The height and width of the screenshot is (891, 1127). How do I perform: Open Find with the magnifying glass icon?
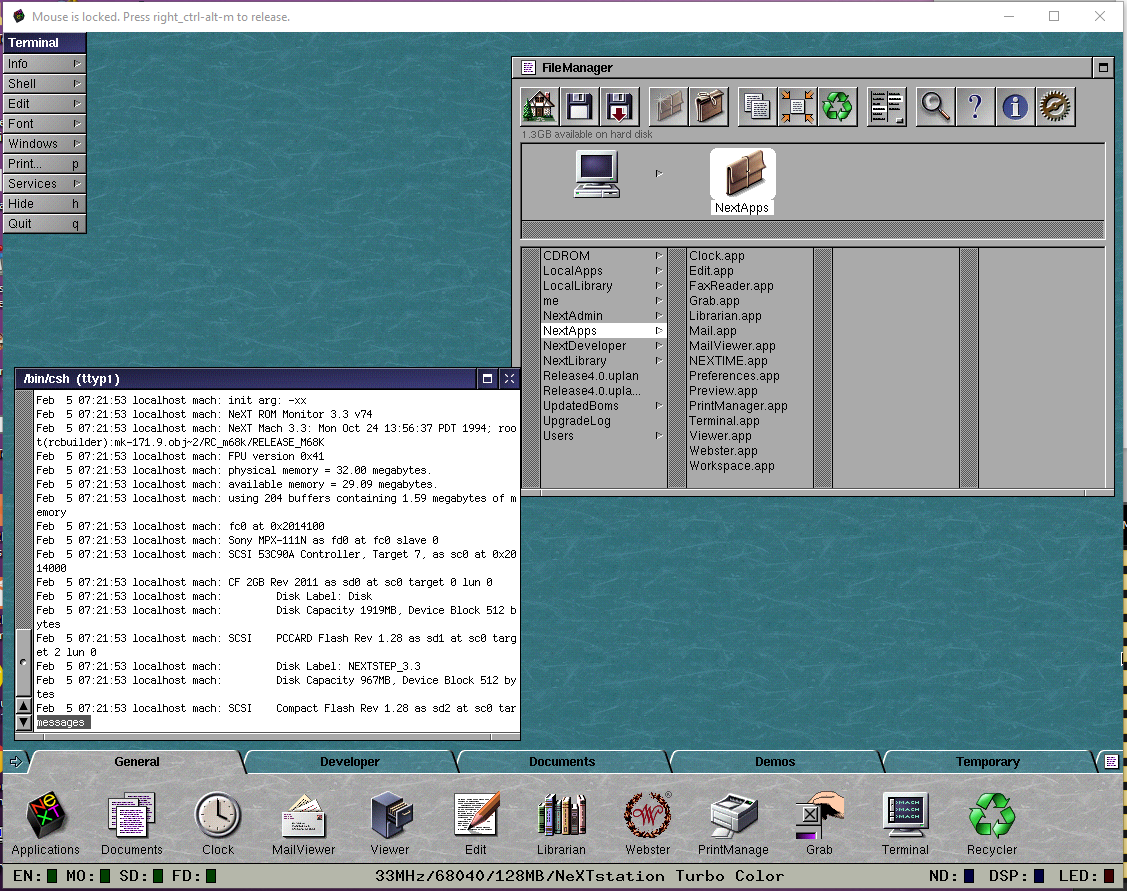coord(935,106)
